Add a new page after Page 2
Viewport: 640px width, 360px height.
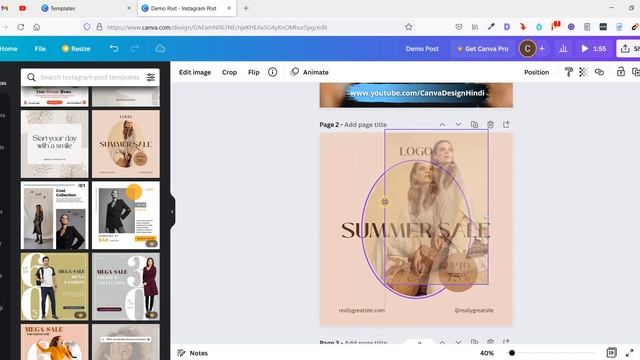(x=506, y=124)
